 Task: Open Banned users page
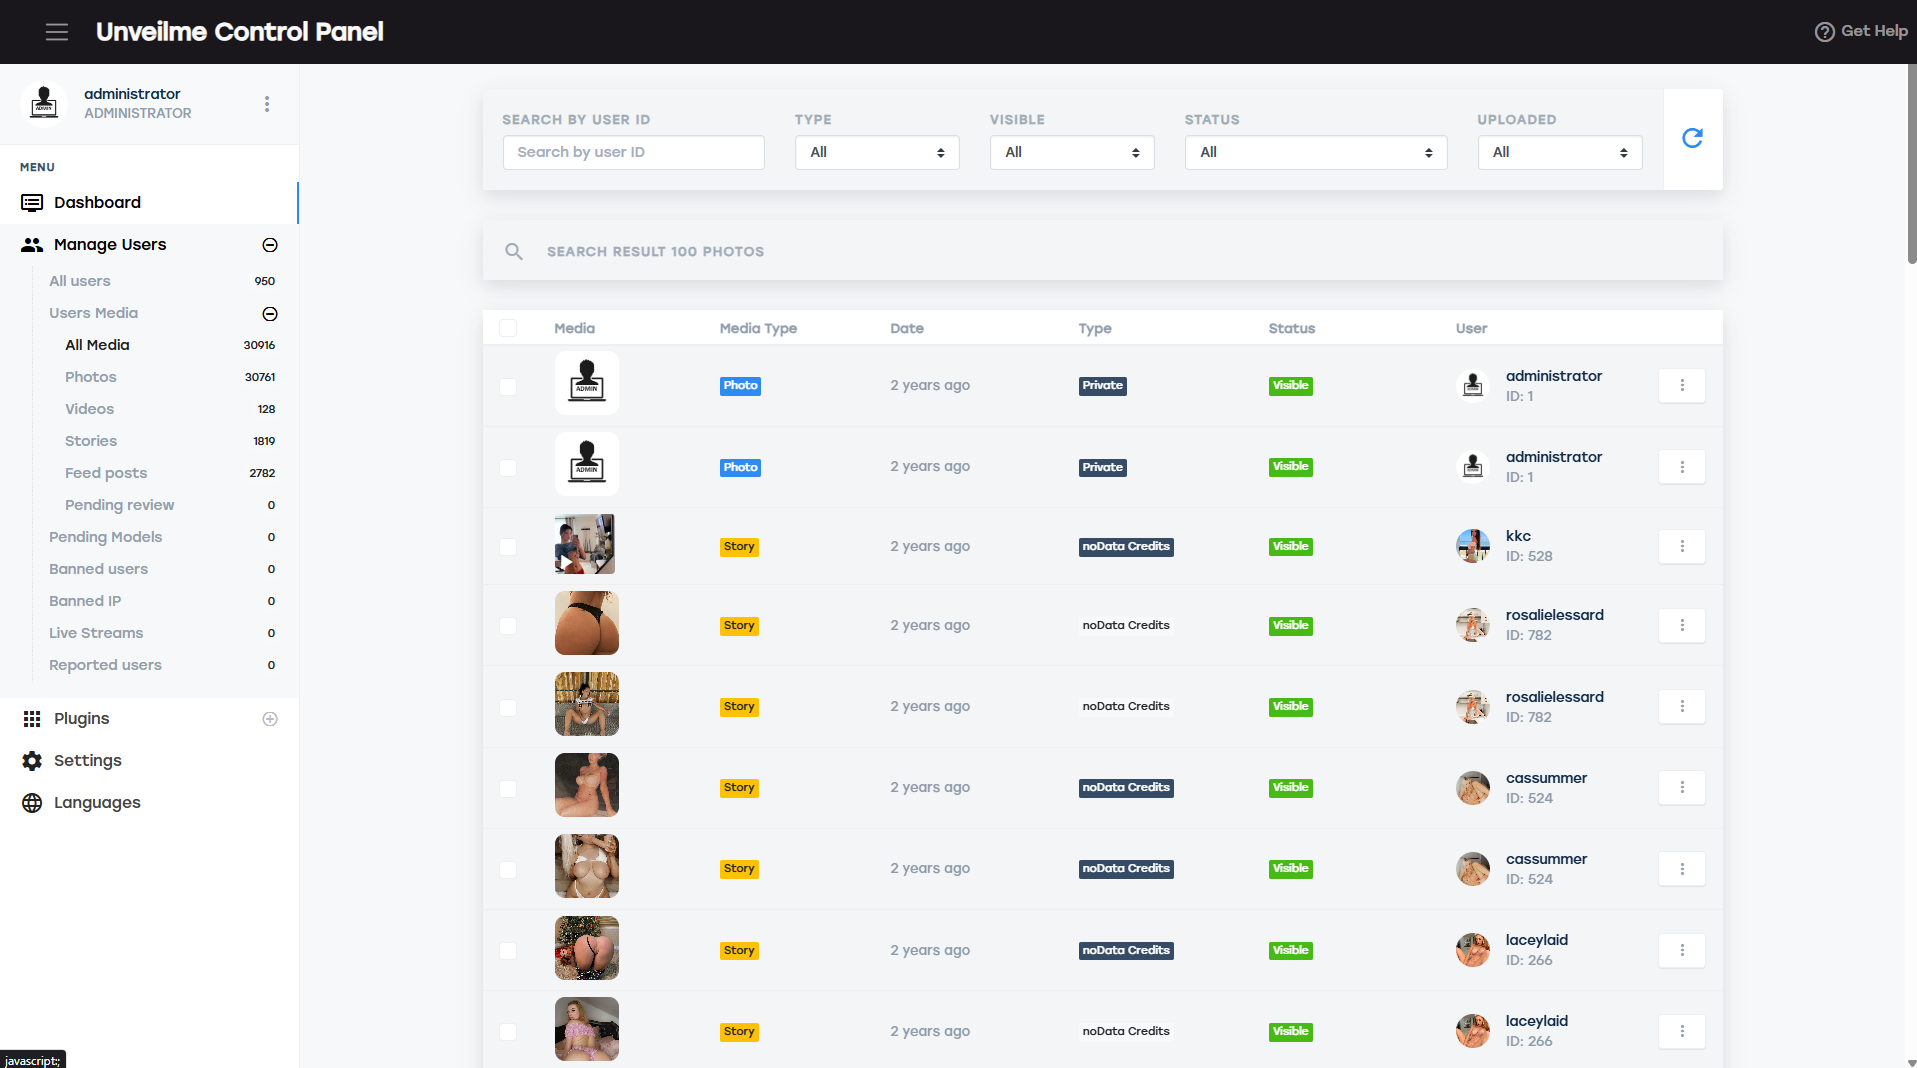[x=98, y=569]
